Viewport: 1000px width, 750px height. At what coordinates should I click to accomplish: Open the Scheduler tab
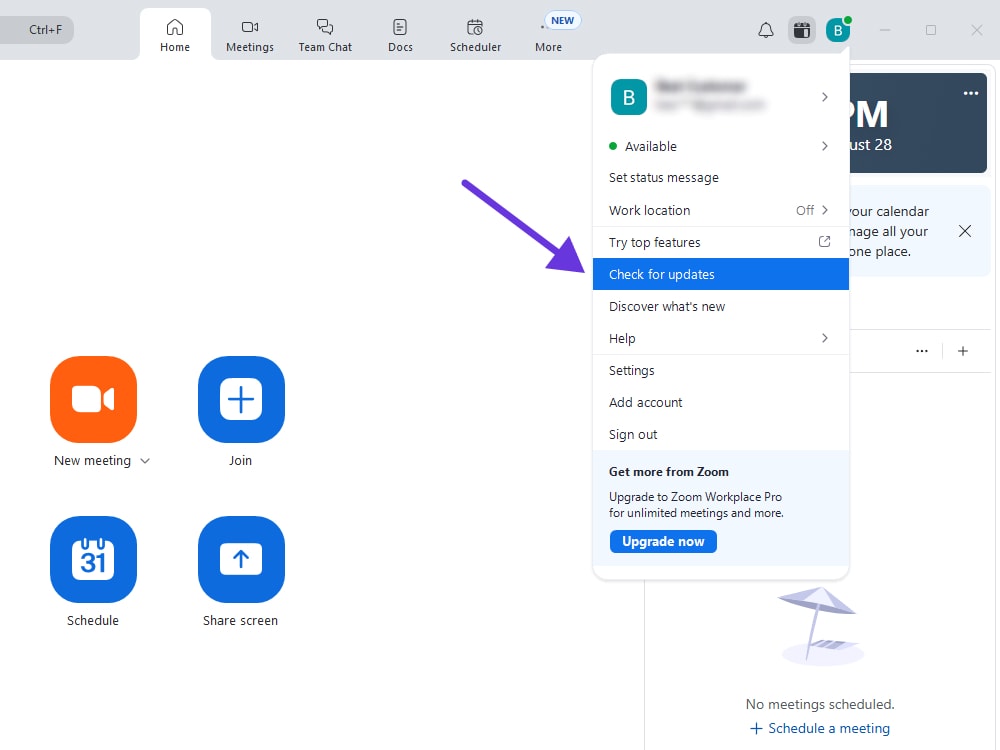475,36
